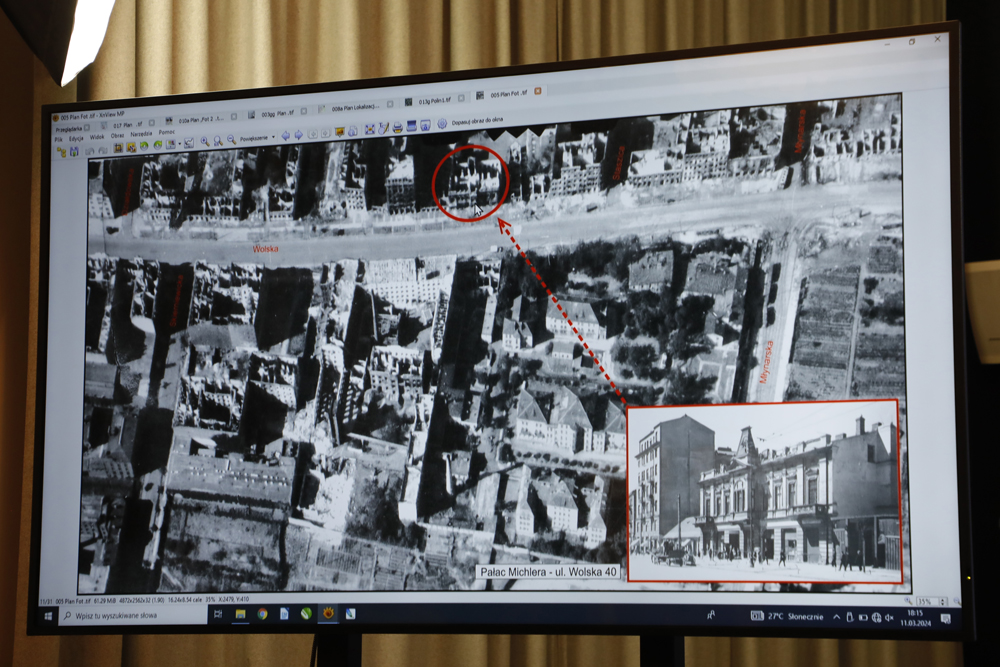1000x667 pixels.
Task: Expand the hidden icons chevron in system tray
Action: (836, 616)
